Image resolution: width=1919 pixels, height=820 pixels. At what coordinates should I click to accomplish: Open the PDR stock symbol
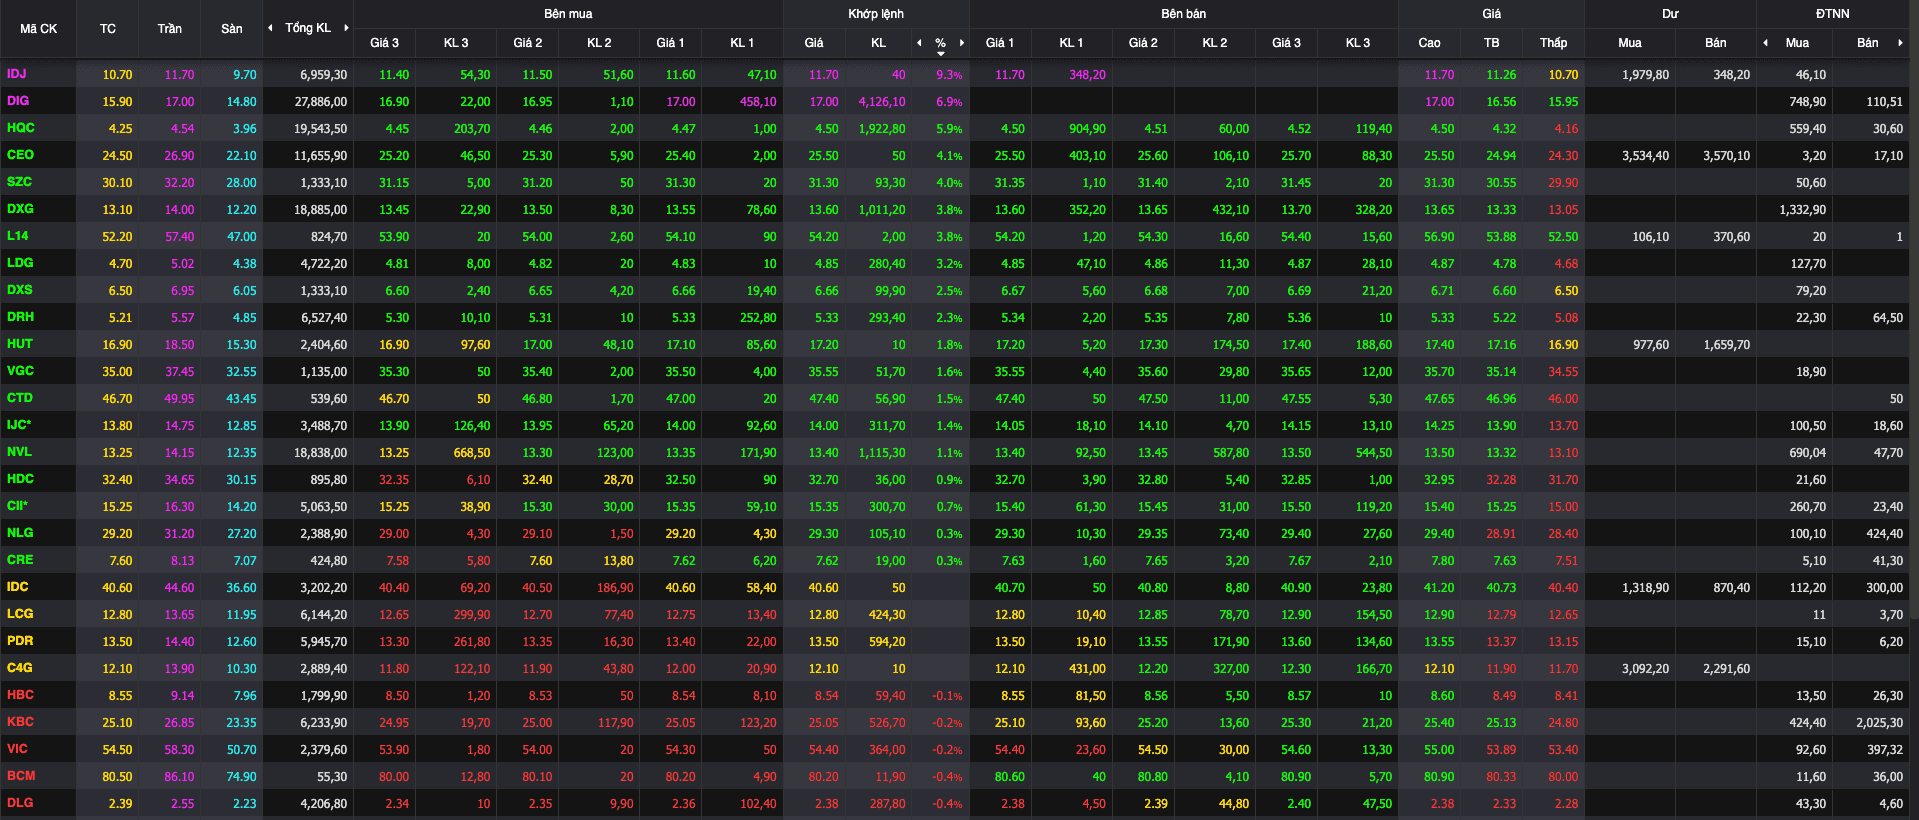[x=20, y=641]
